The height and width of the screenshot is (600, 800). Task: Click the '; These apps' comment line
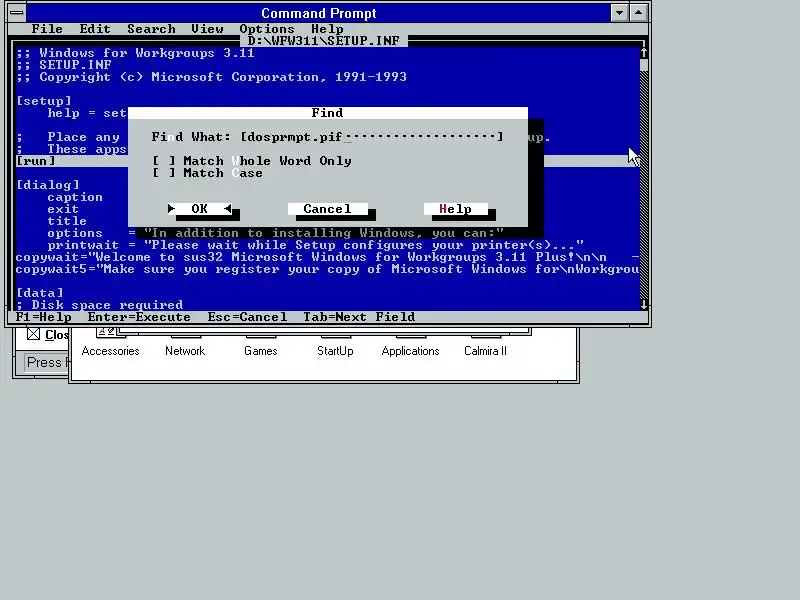tap(71, 149)
